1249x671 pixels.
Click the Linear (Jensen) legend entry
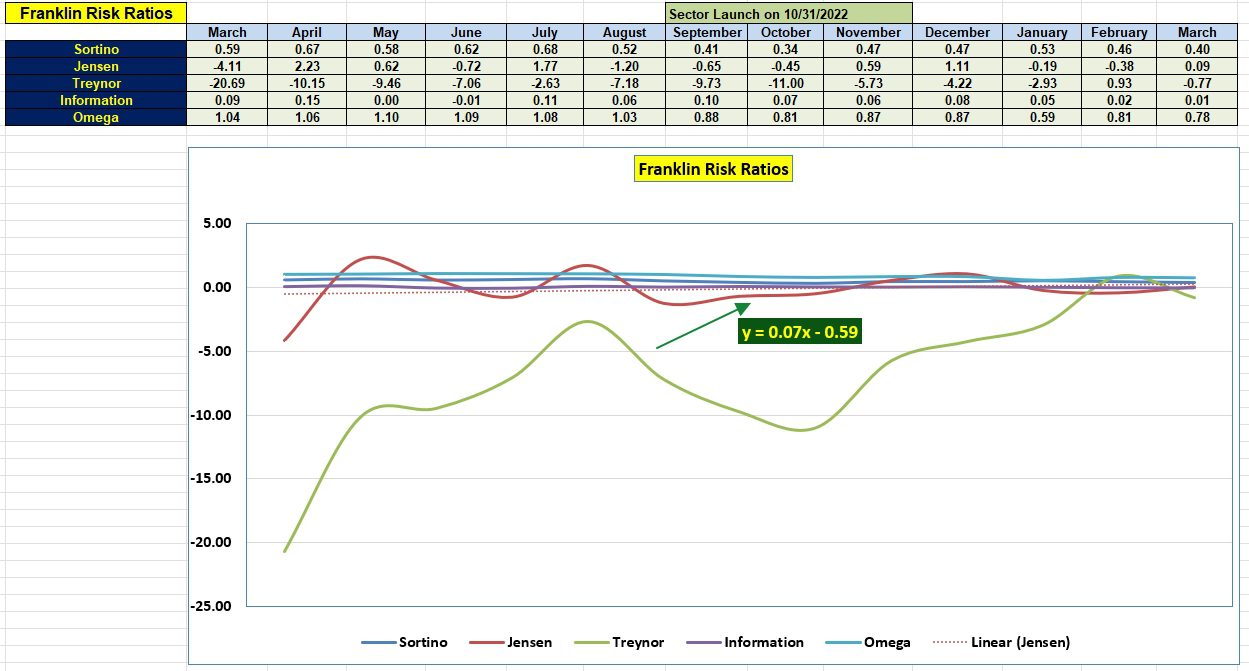999,642
